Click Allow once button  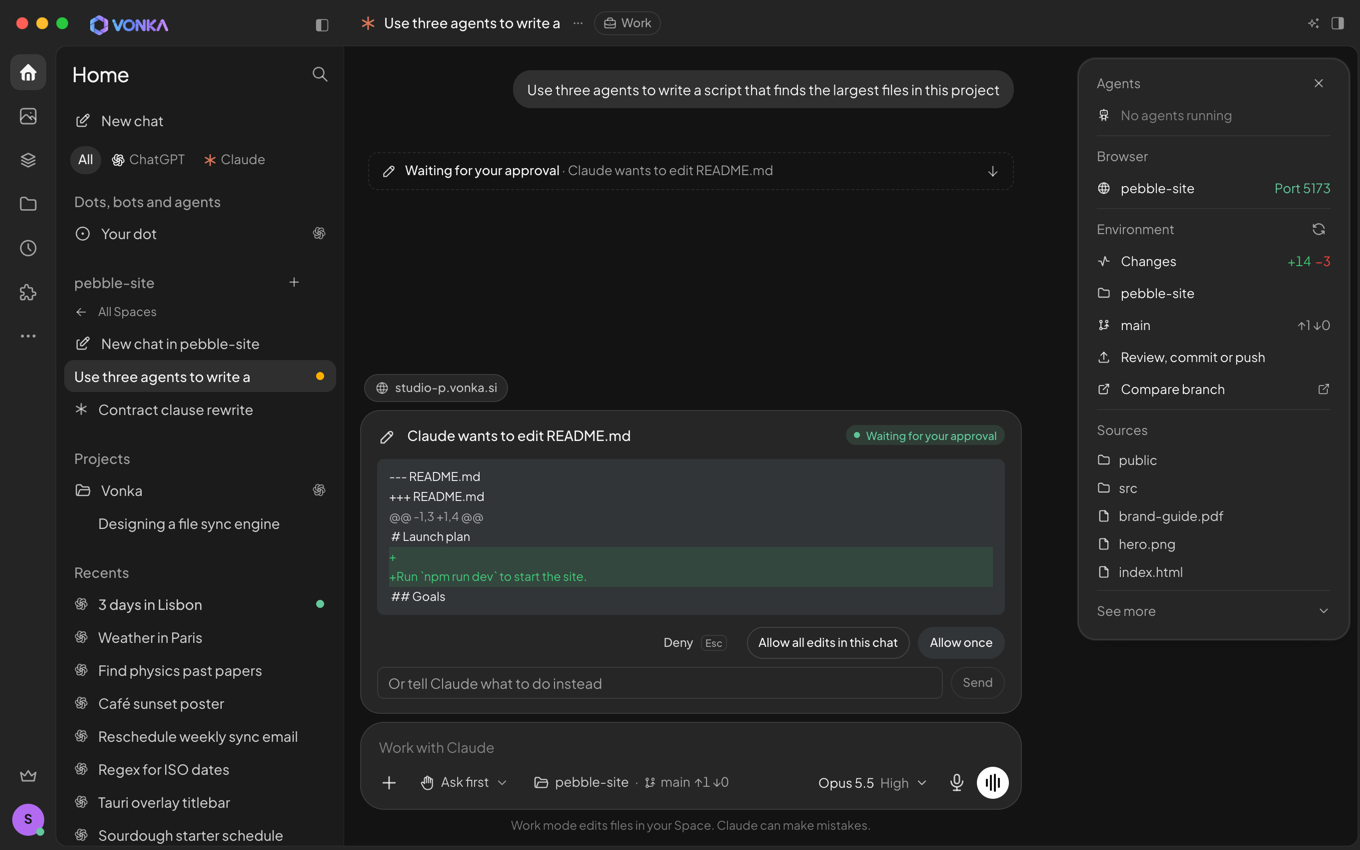tap(961, 643)
